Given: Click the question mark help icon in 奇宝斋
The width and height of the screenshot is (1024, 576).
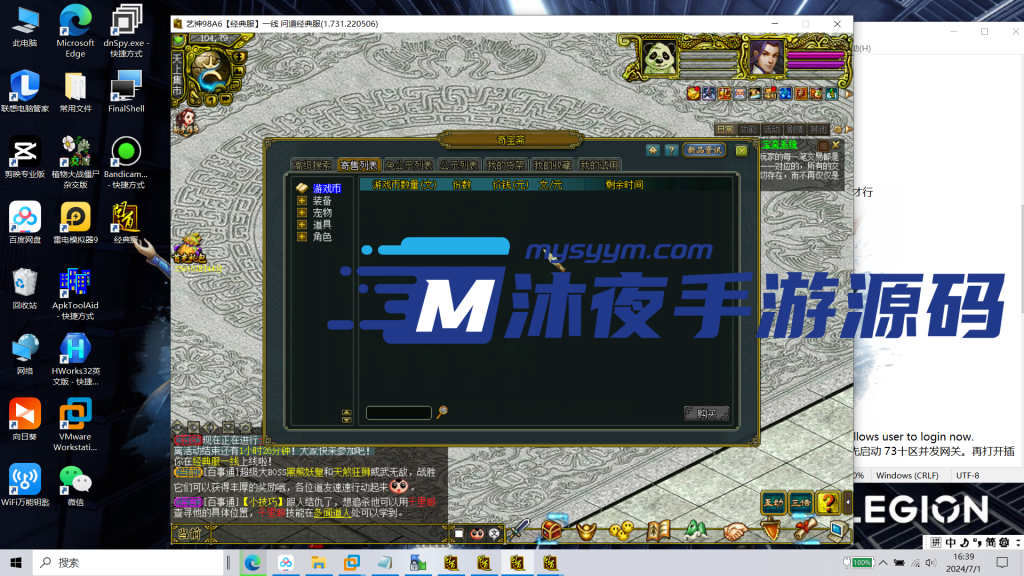Looking at the screenshot, I should [673, 150].
